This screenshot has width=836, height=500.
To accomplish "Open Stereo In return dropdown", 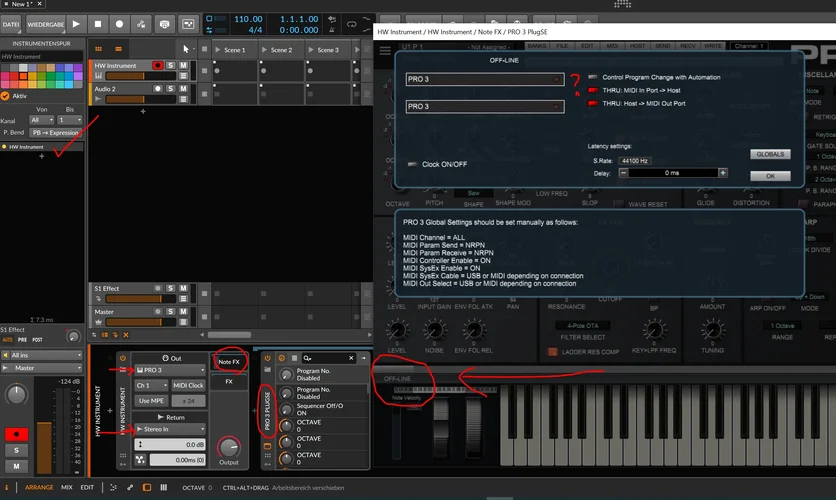I will pyautogui.click(x=171, y=429).
